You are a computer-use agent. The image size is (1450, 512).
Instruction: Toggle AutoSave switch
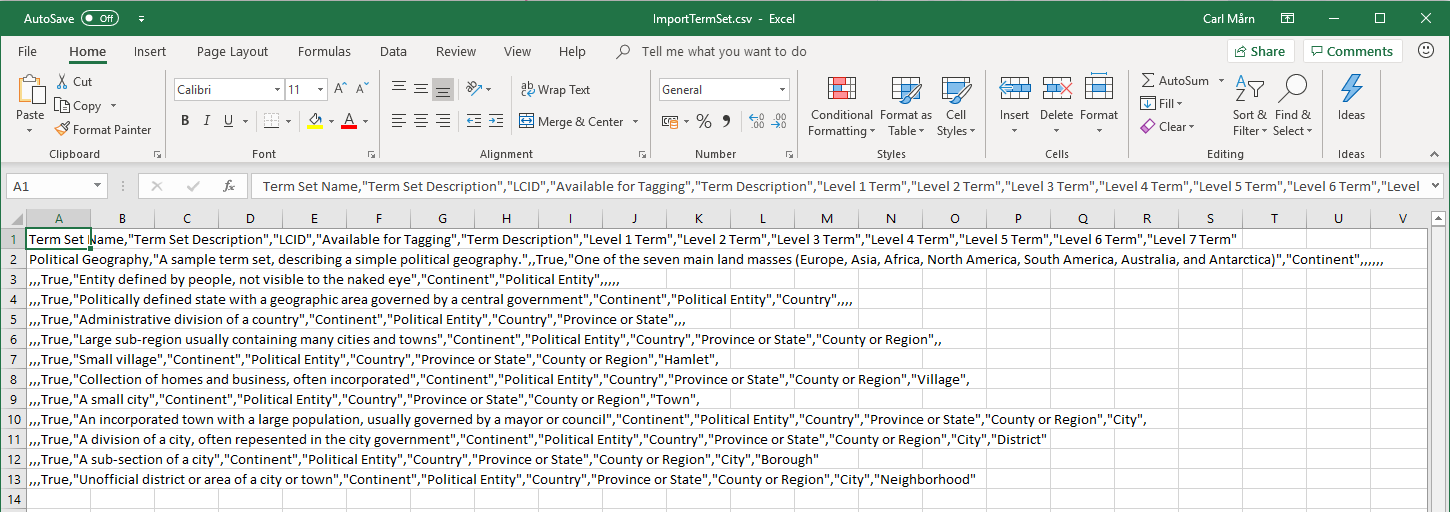click(x=99, y=18)
